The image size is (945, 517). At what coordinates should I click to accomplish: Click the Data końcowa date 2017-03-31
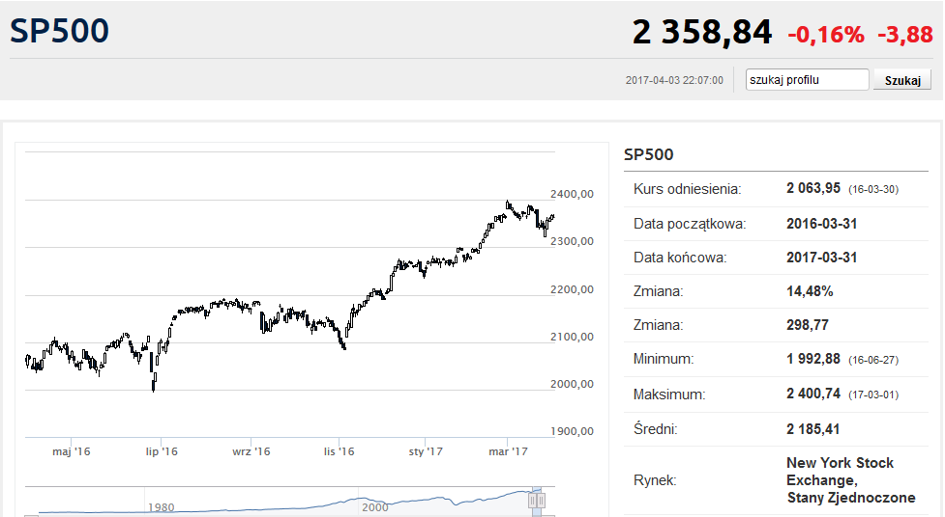[x=821, y=257]
